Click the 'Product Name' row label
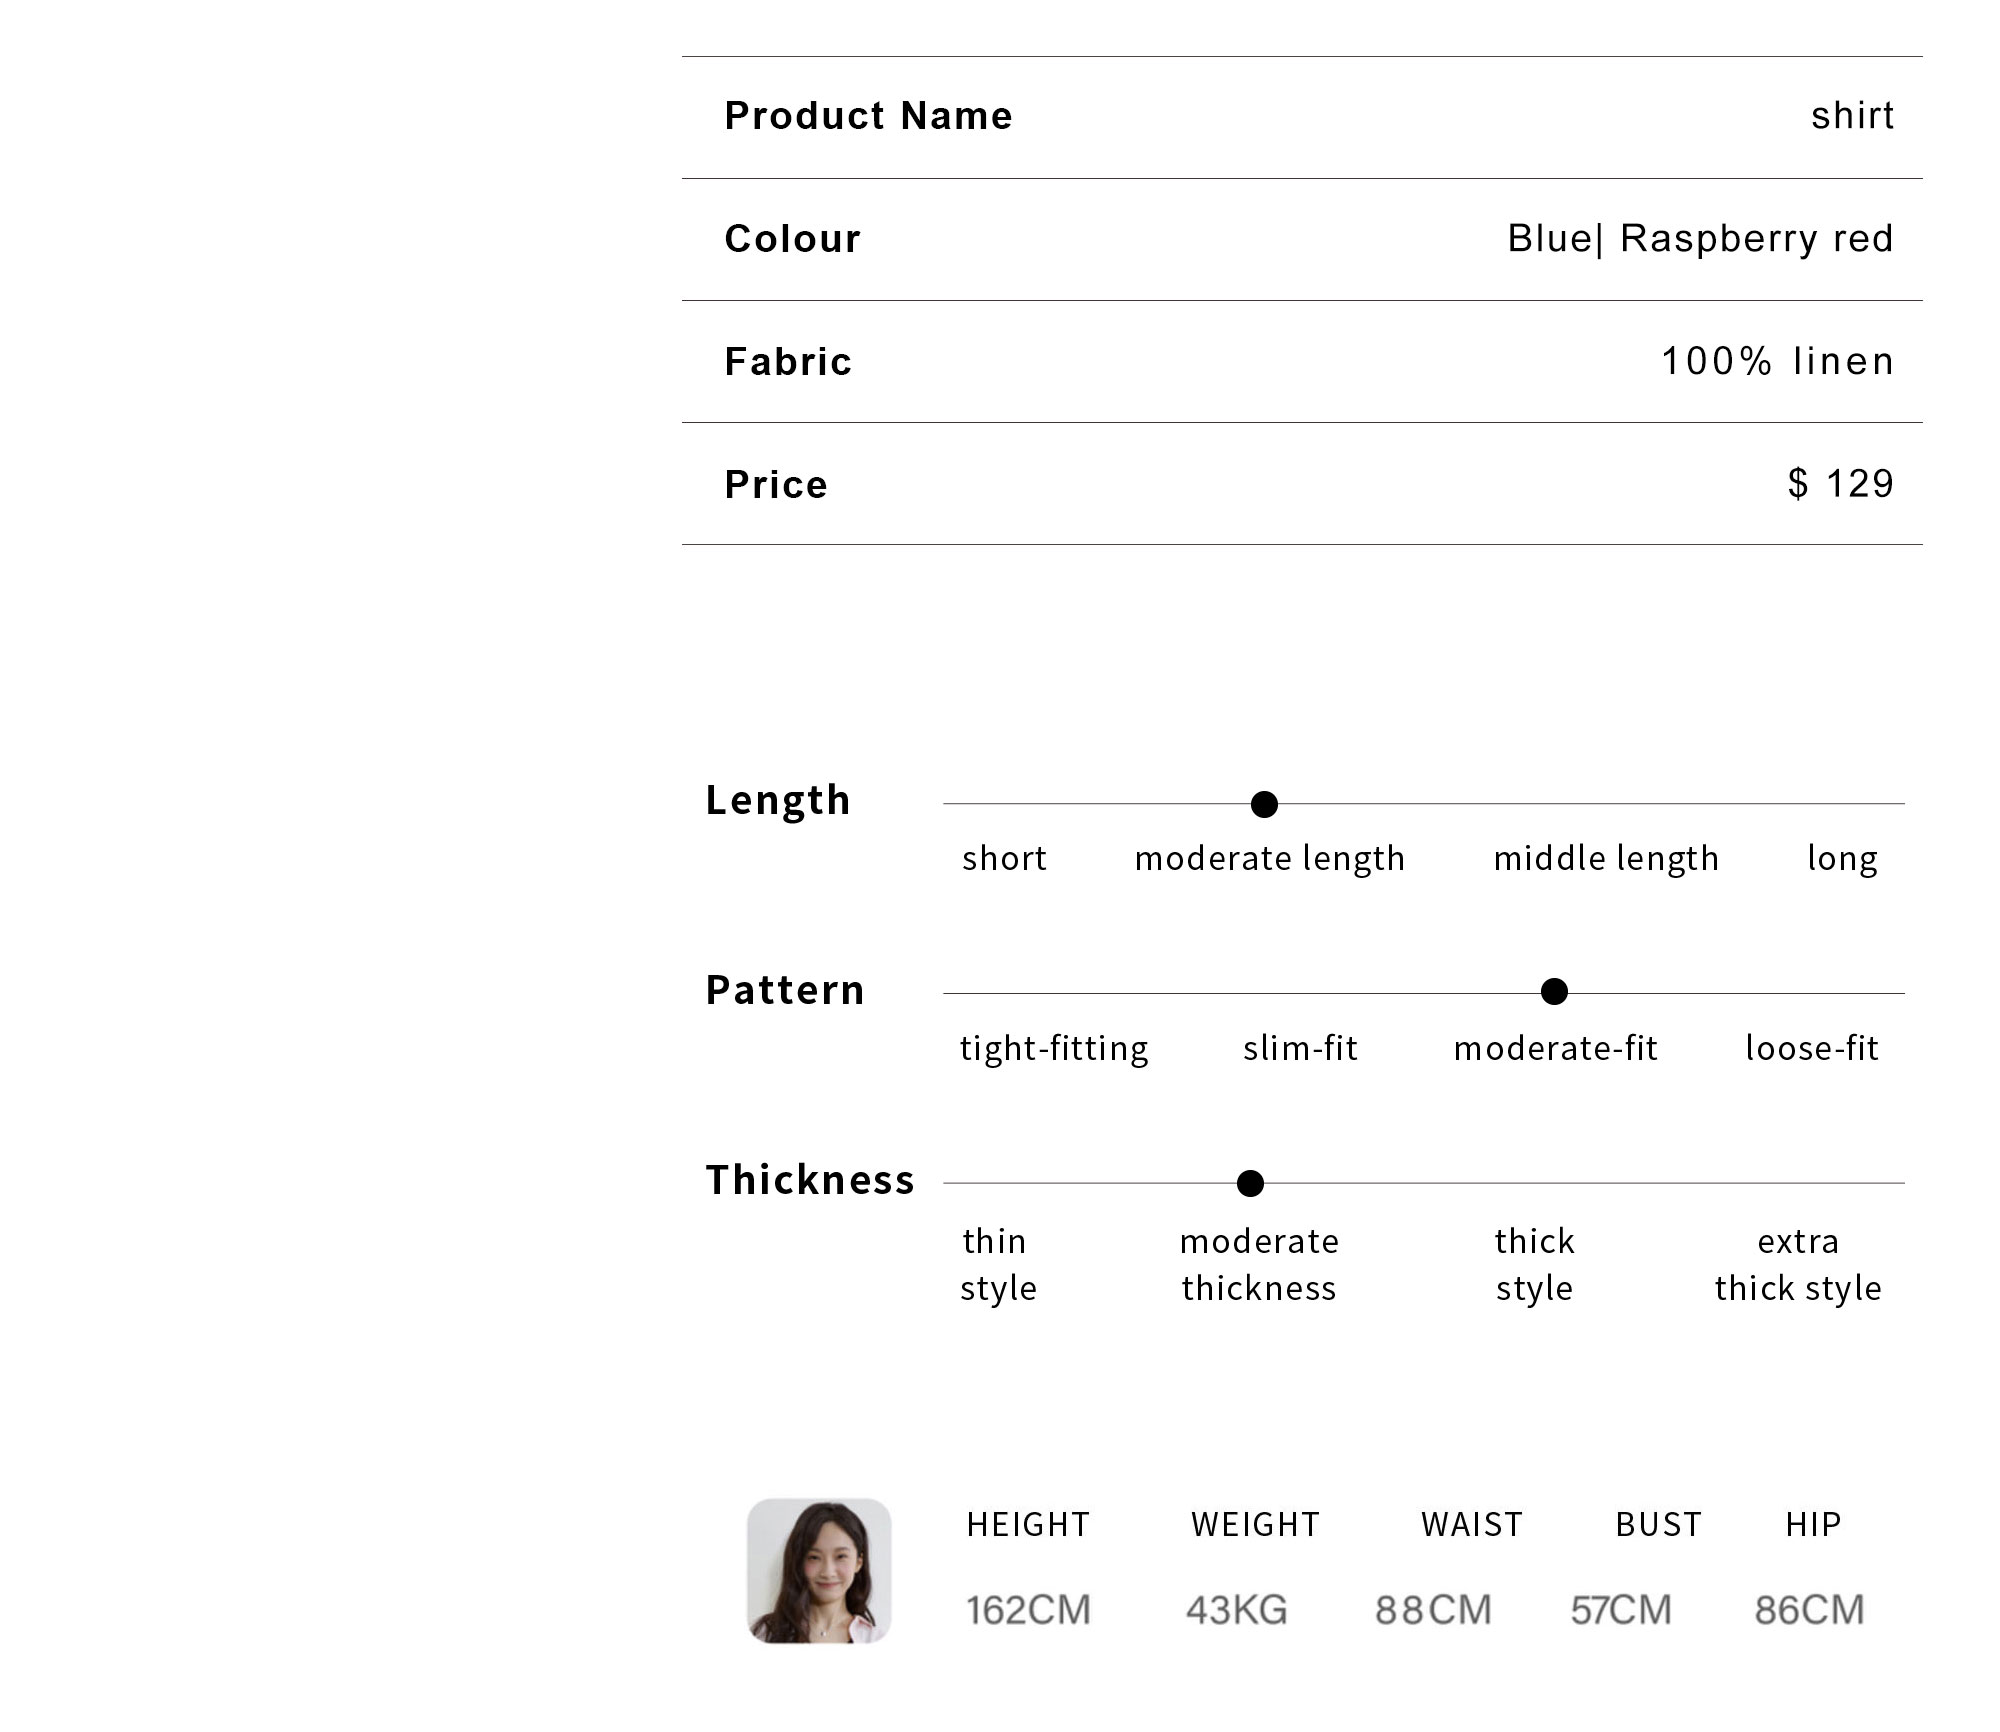2000x1732 pixels. [x=868, y=116]
